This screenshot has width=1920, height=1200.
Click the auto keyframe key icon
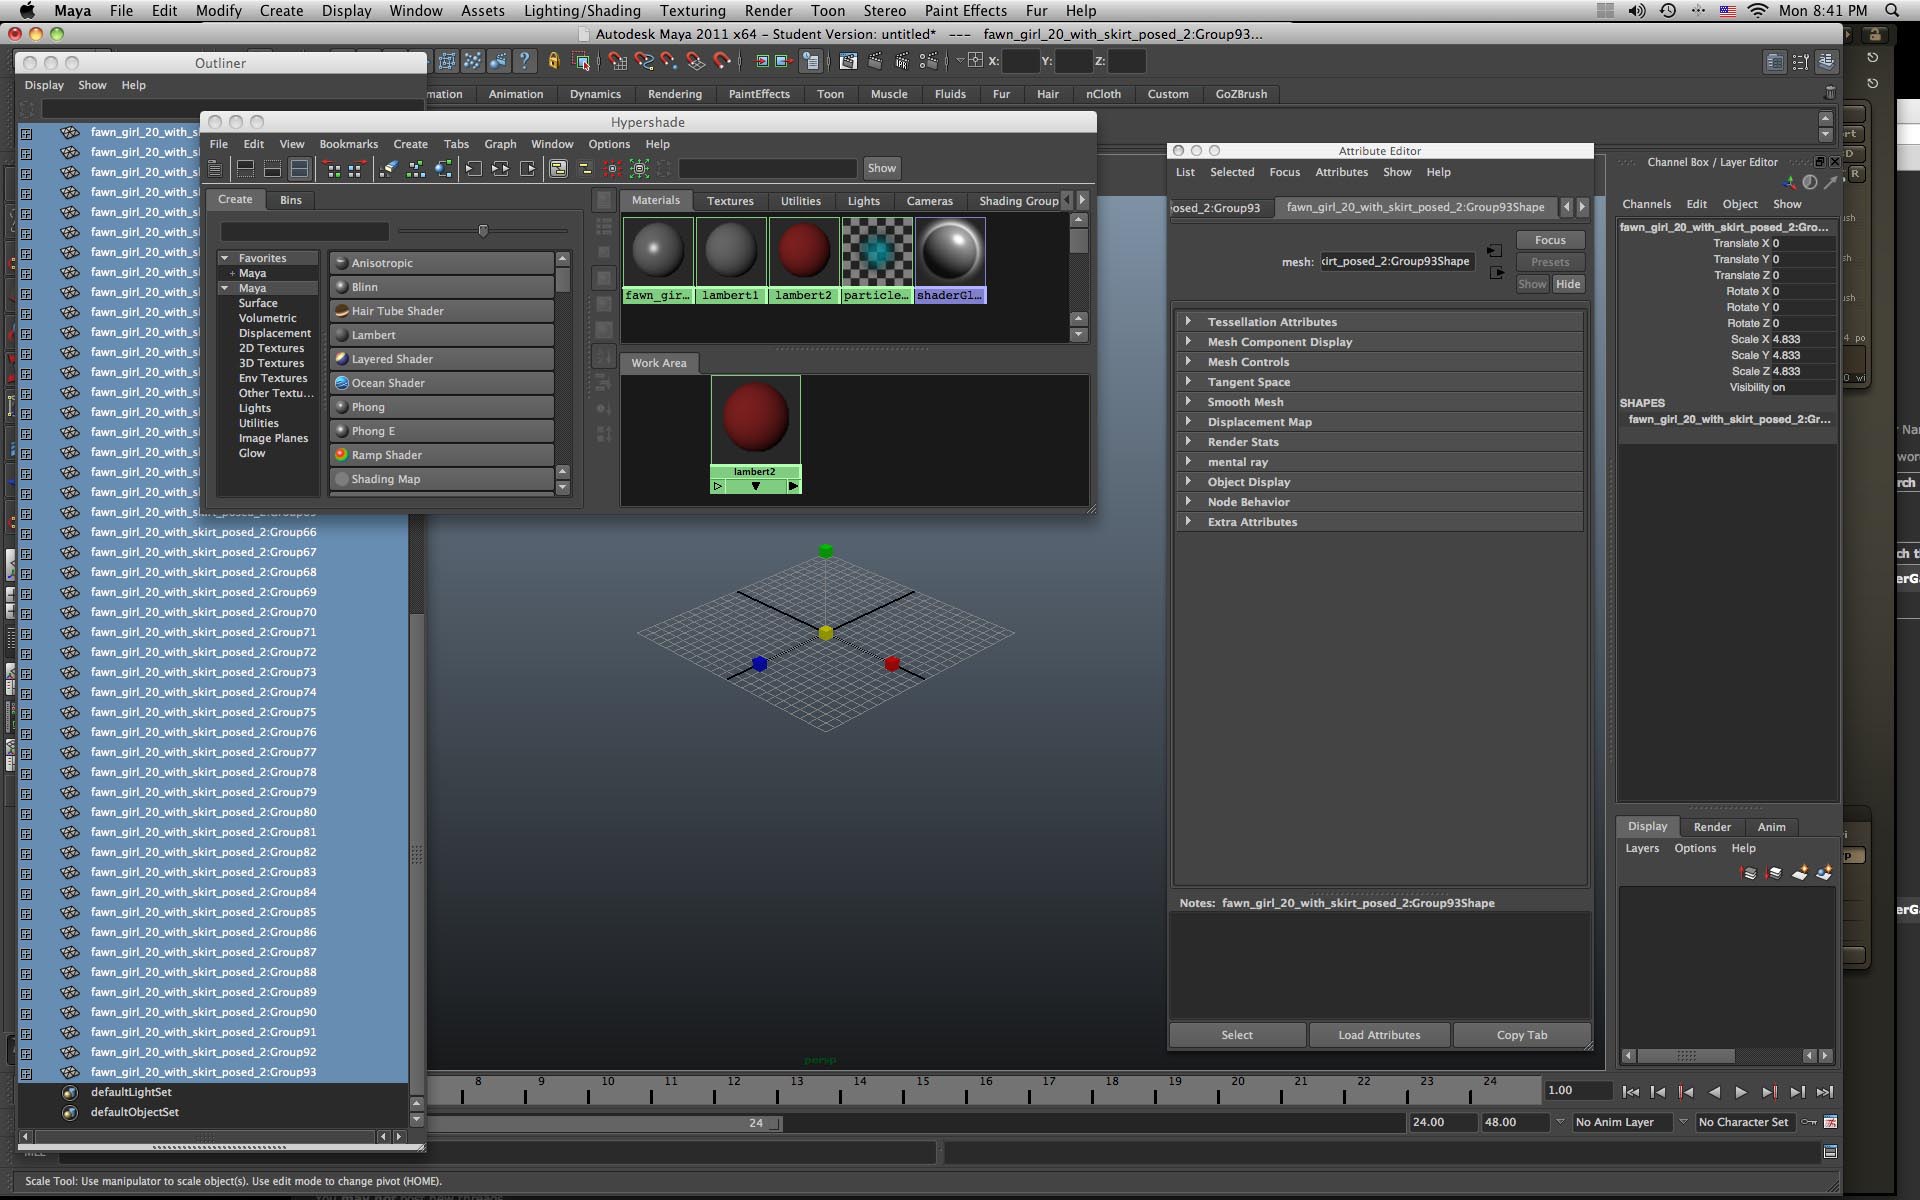1809,1122
